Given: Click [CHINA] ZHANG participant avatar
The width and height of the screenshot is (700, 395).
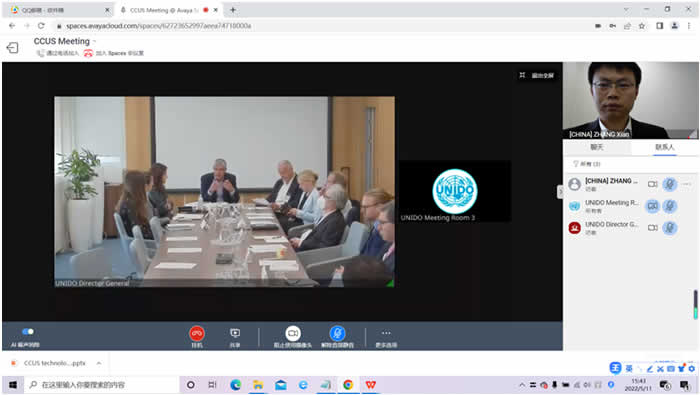Looking at the screenshot, I should (575, 184).
